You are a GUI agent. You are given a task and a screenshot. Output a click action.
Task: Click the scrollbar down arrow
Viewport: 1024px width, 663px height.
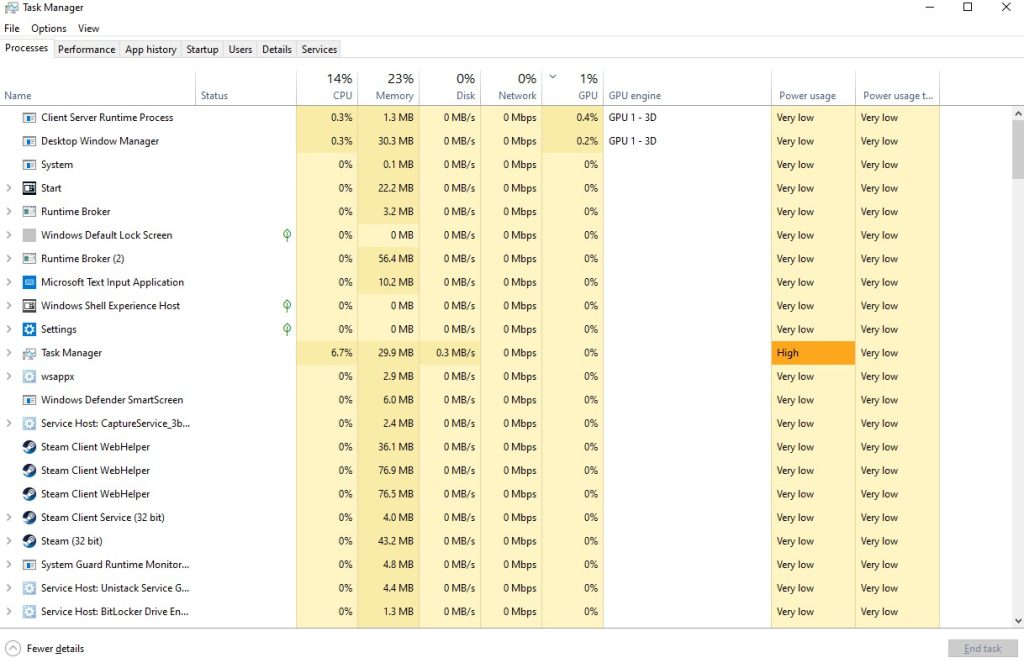point(1018,621)
